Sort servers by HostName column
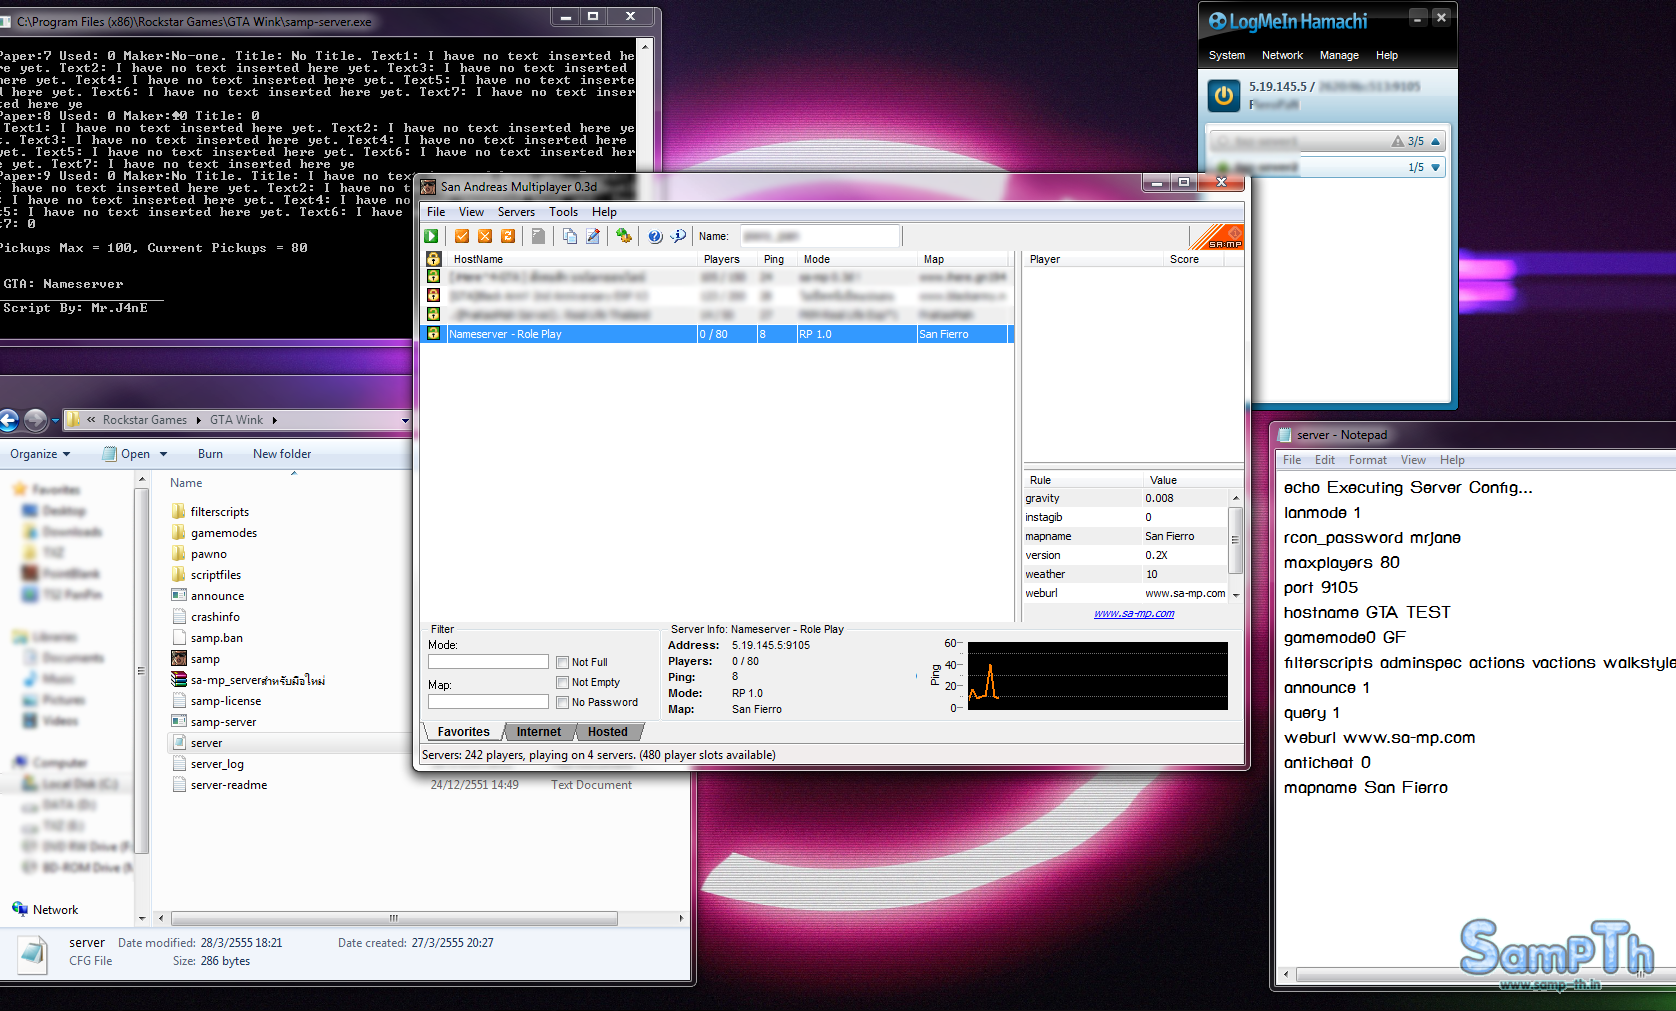 (572, 259)
